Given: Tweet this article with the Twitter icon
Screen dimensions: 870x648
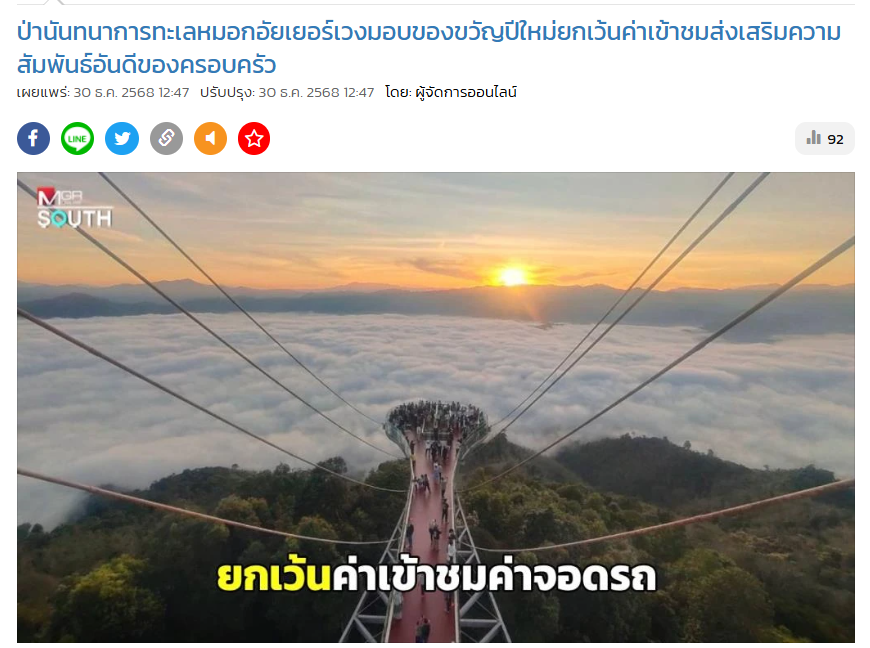Looking at the screenshot, I should pyautogui.click(x=122, y=138).
